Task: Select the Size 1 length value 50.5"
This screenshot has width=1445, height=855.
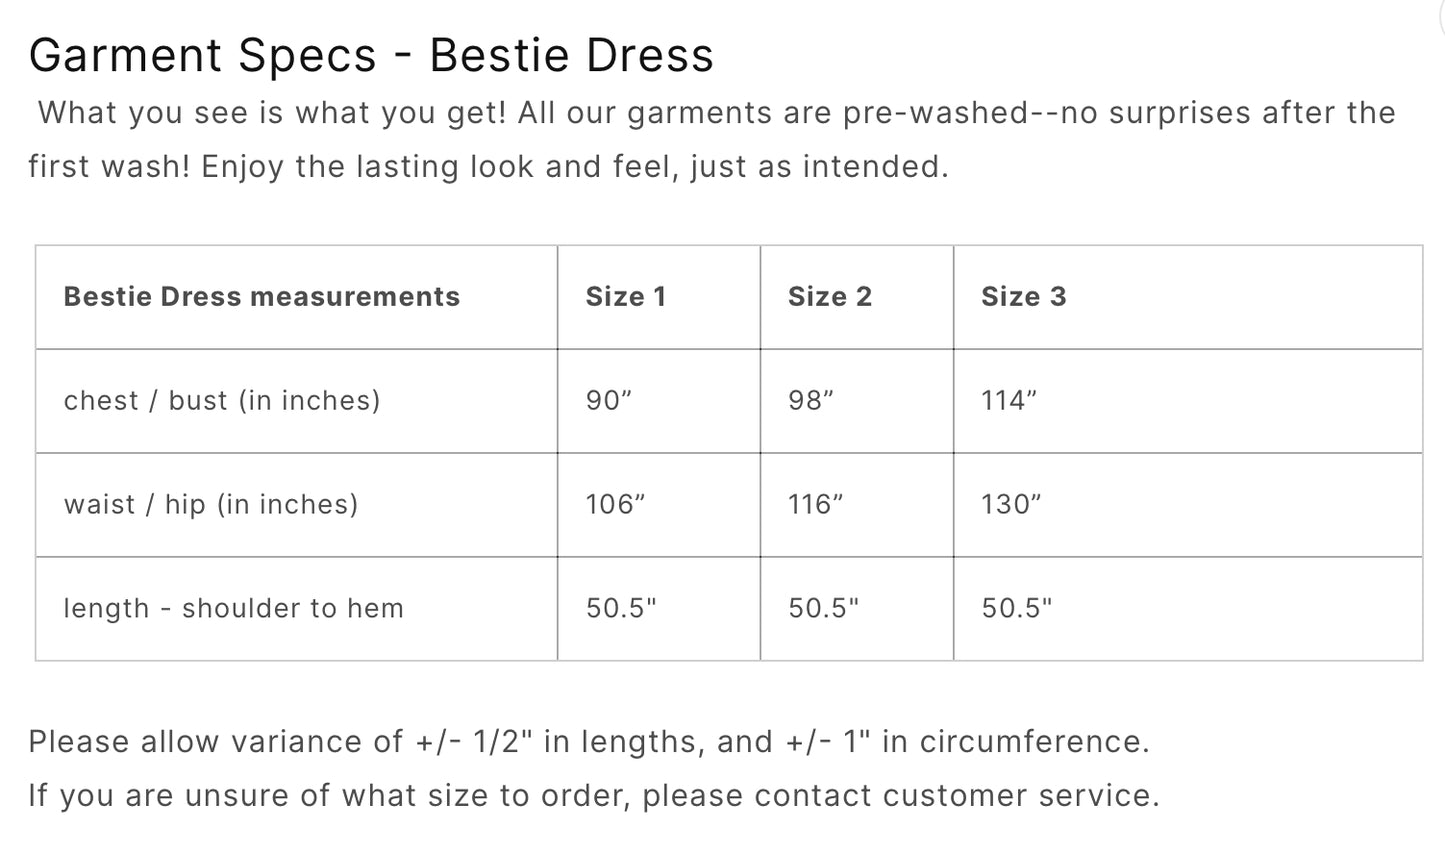Action: [x=621, y=609]
